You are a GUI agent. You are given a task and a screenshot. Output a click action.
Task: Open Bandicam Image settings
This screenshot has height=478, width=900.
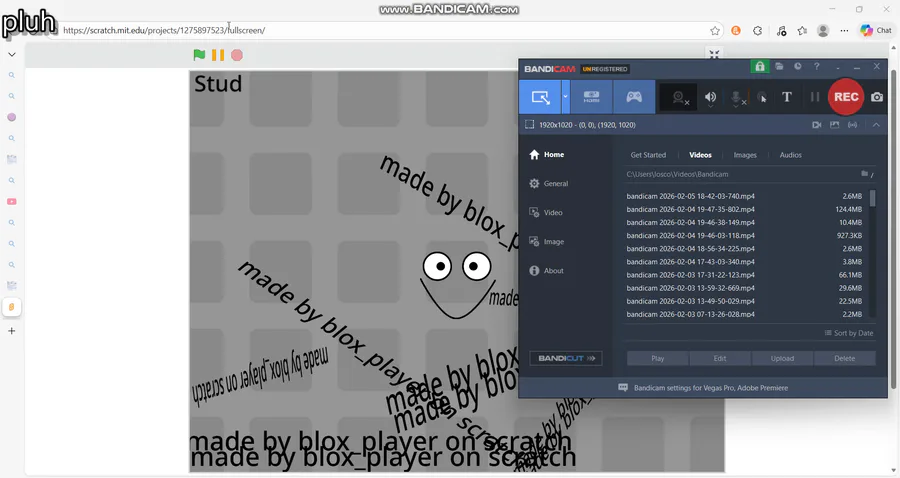pyautogui.click(x=546, y=242)
